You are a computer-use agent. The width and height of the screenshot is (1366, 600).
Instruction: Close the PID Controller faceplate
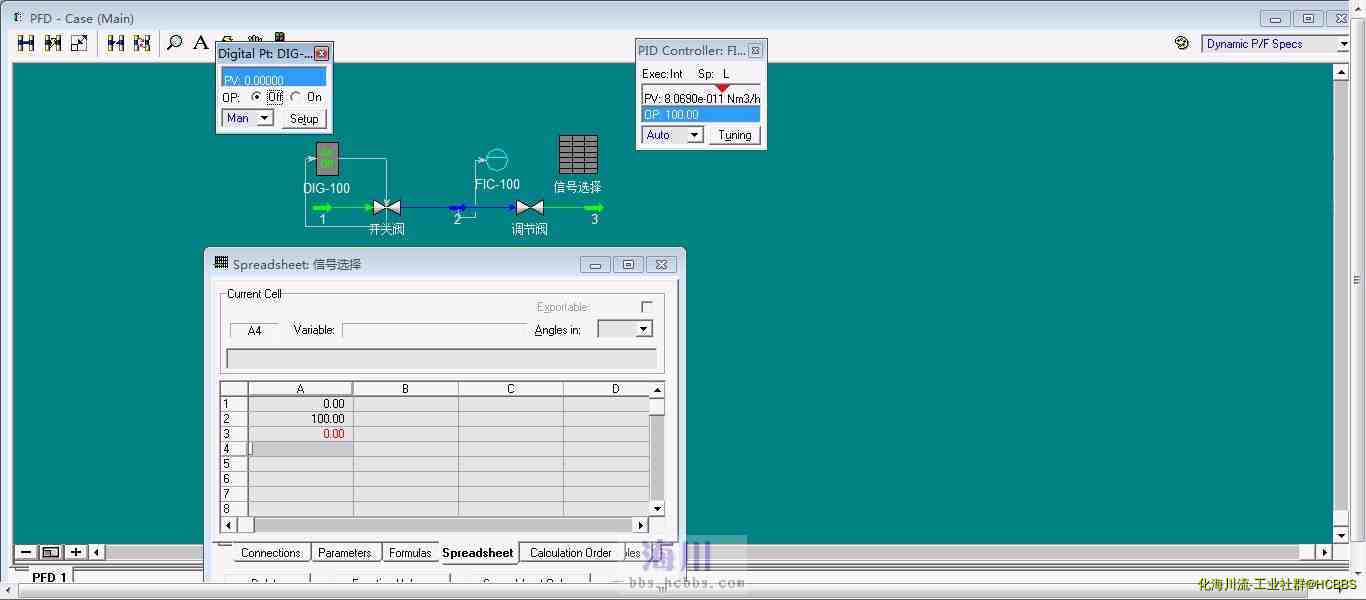(755, 50)
